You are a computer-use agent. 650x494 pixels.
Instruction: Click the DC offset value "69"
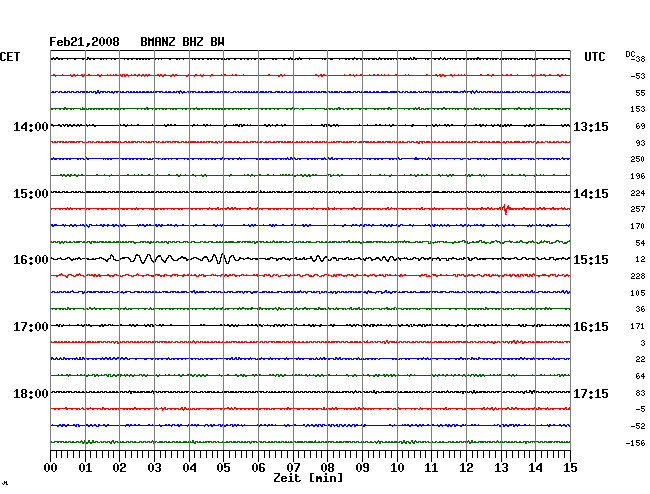click(640, 126)
